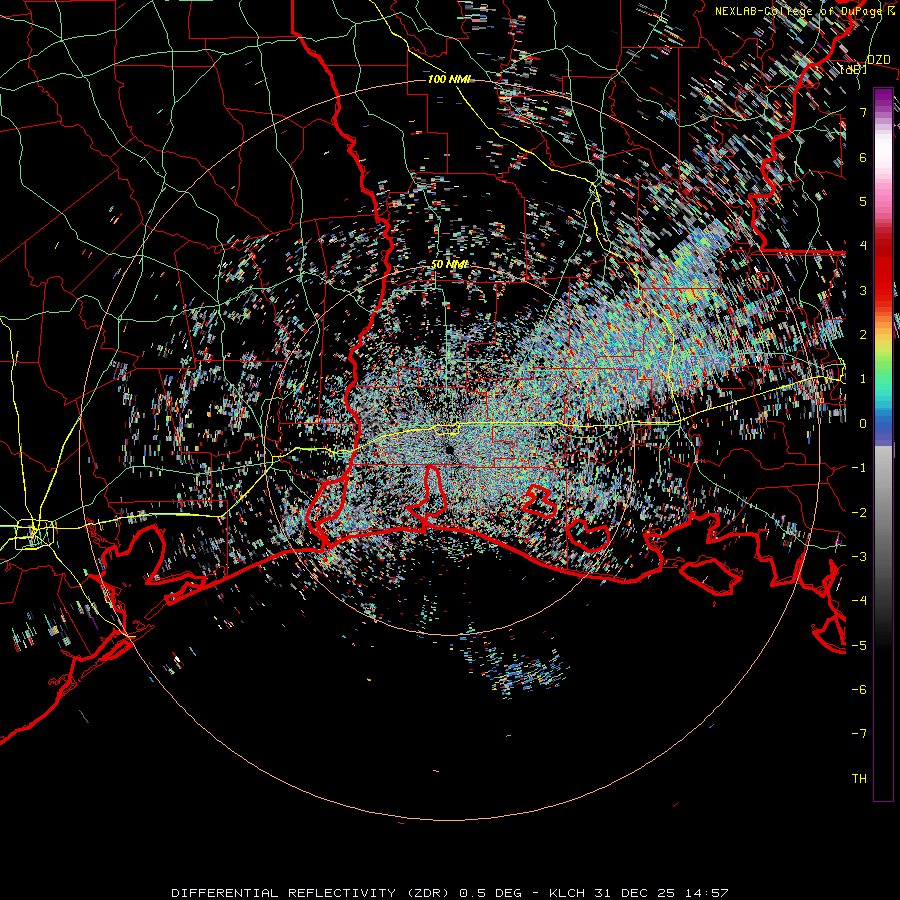Viewport: 900px width, 900px height.
Task: Click the 1 value on the color scale
Action: click(863, 379)
